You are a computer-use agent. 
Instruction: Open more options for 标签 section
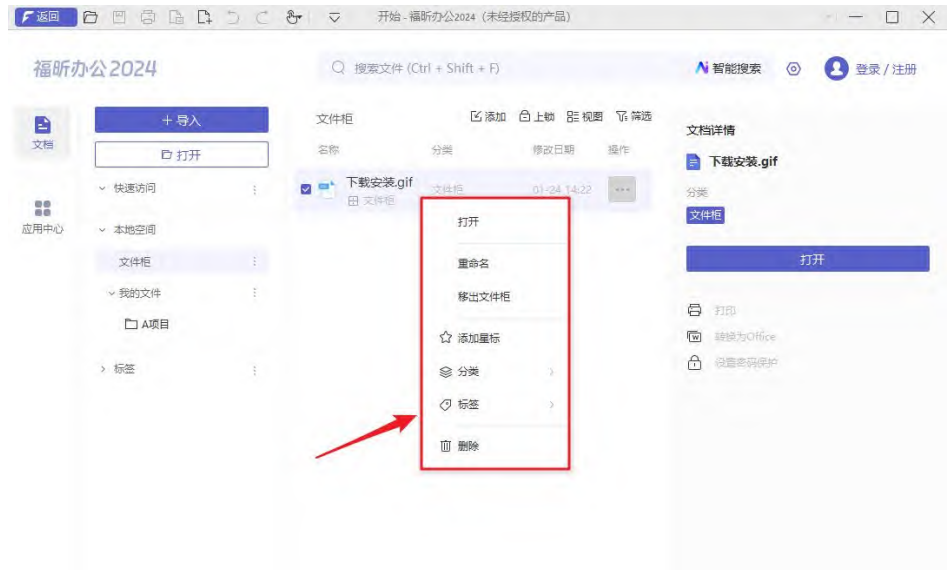[x=254, y=370]
